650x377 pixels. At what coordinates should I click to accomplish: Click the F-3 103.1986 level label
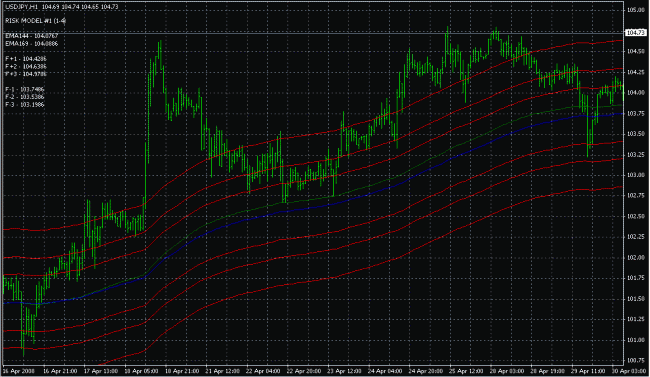[x=25, y=105]
